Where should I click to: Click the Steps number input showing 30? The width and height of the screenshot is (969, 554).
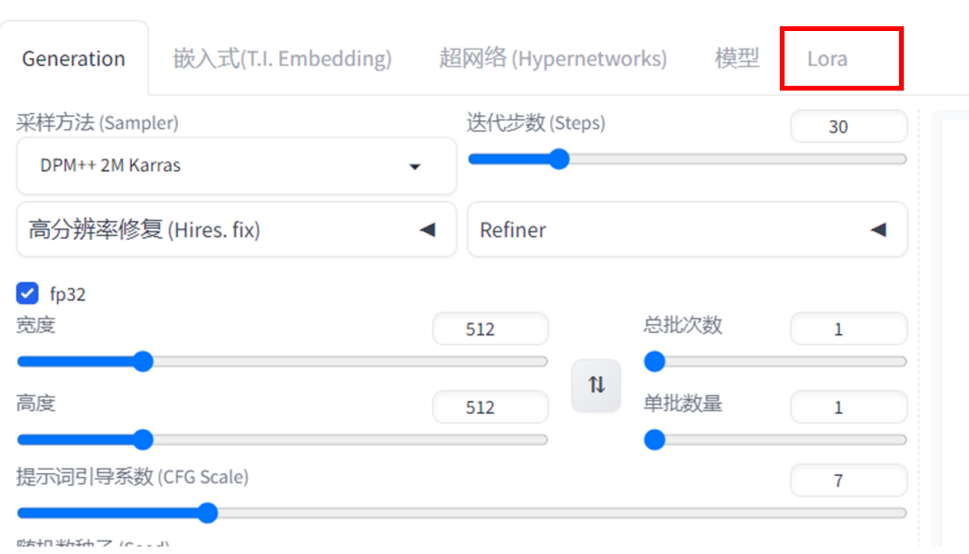click(x=848, y=127)
